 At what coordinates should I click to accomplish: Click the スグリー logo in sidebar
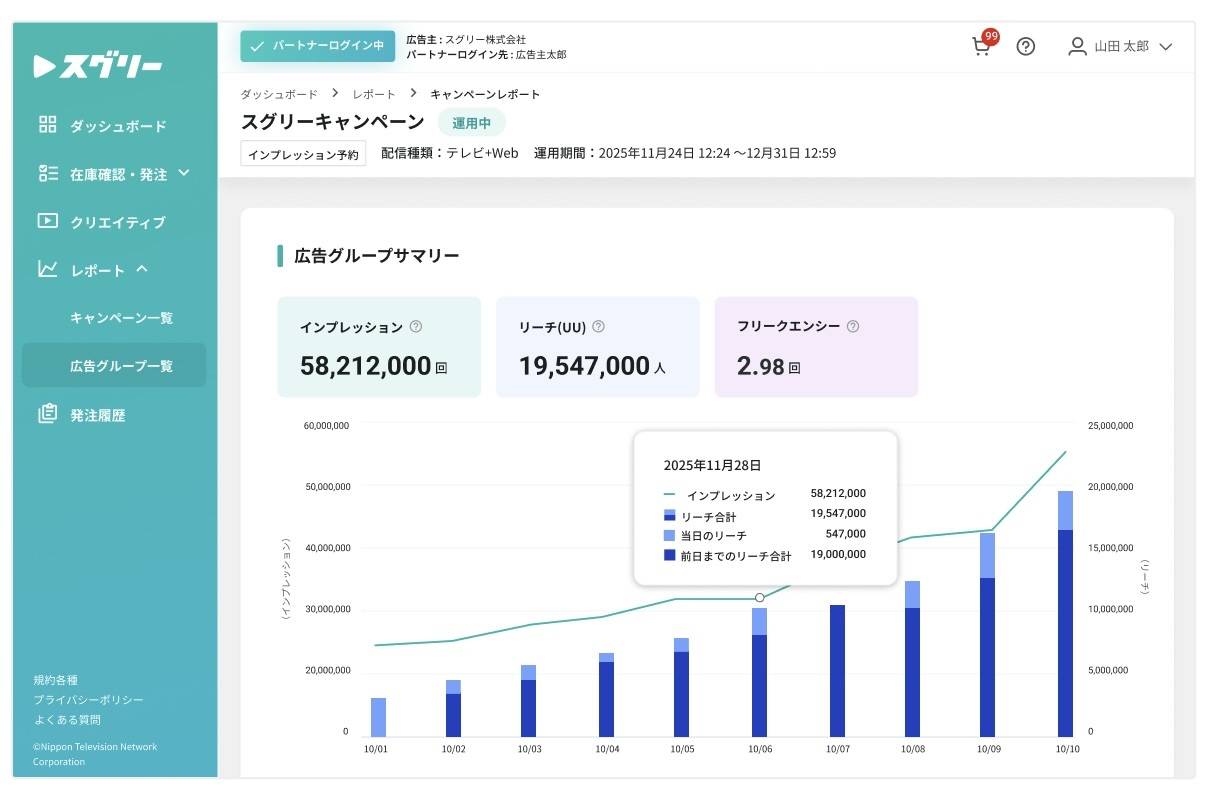(x=97, y=66)
